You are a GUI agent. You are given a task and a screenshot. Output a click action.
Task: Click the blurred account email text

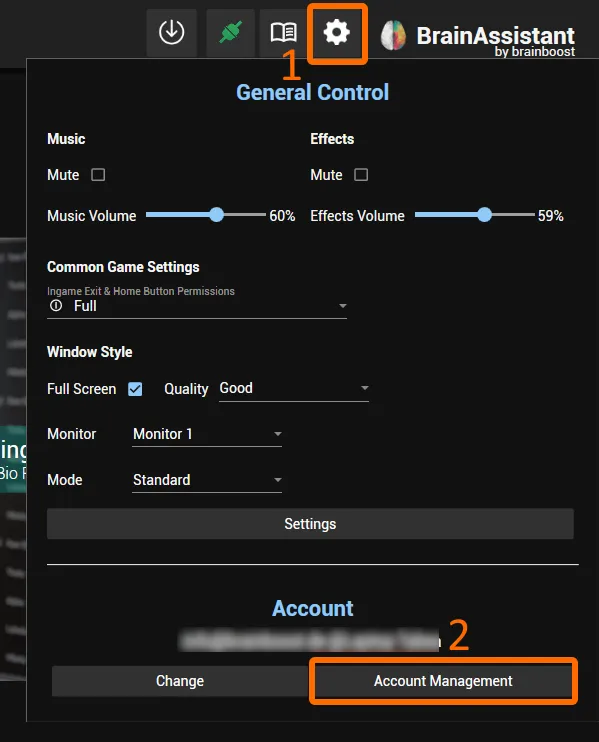(309, 640)
